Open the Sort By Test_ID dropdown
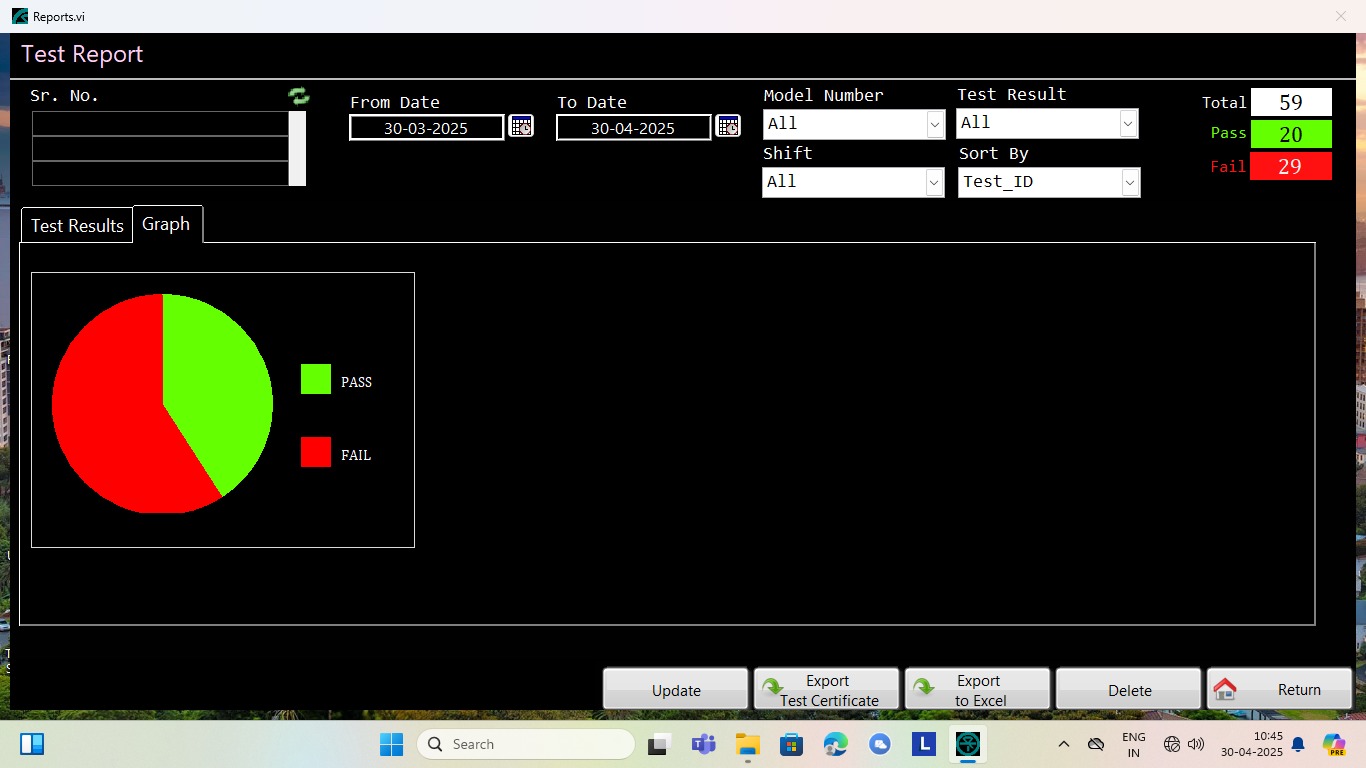The width and height of the screenshot is (1366, 768). tap(1130, 182)
